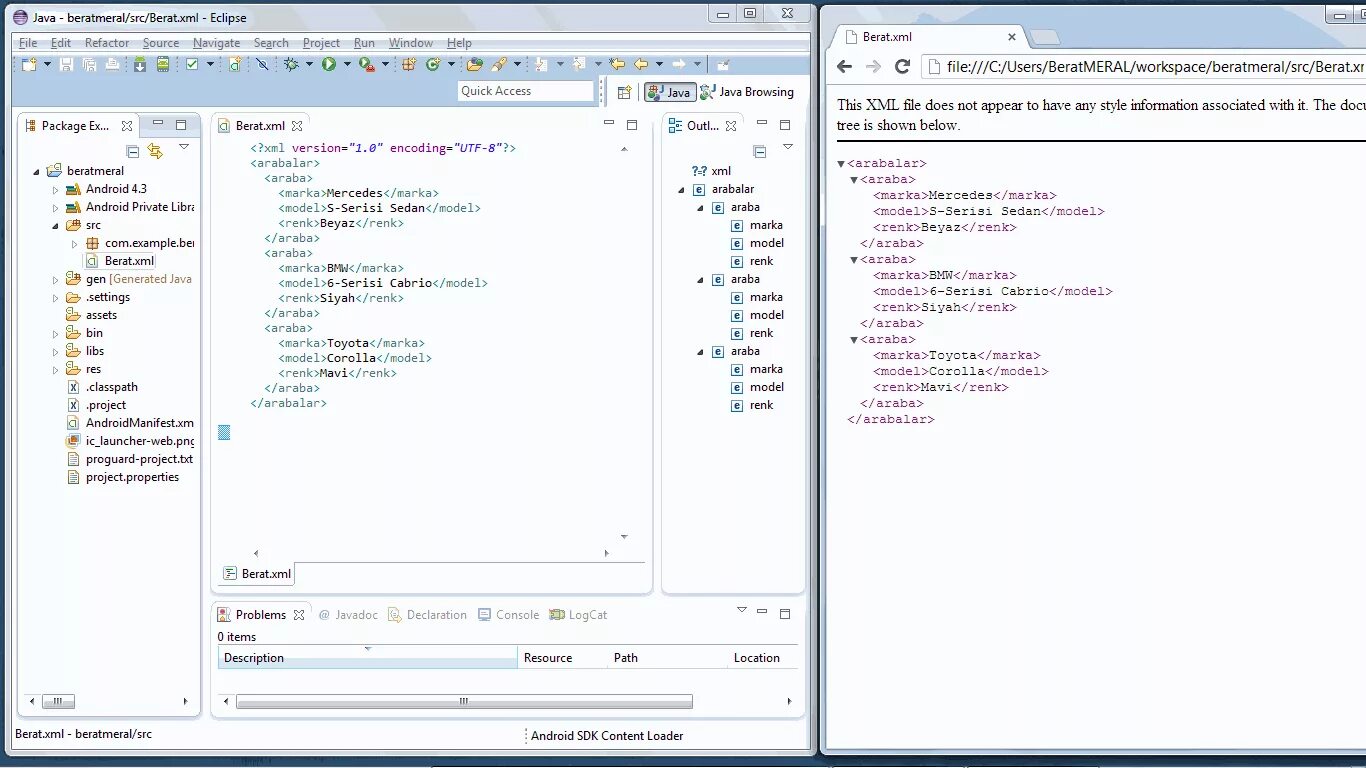Image resolution: width=1366 pixels, height=768 pixels.
Task: Open the Problems view menu triangle
Action: click(742, 609)
